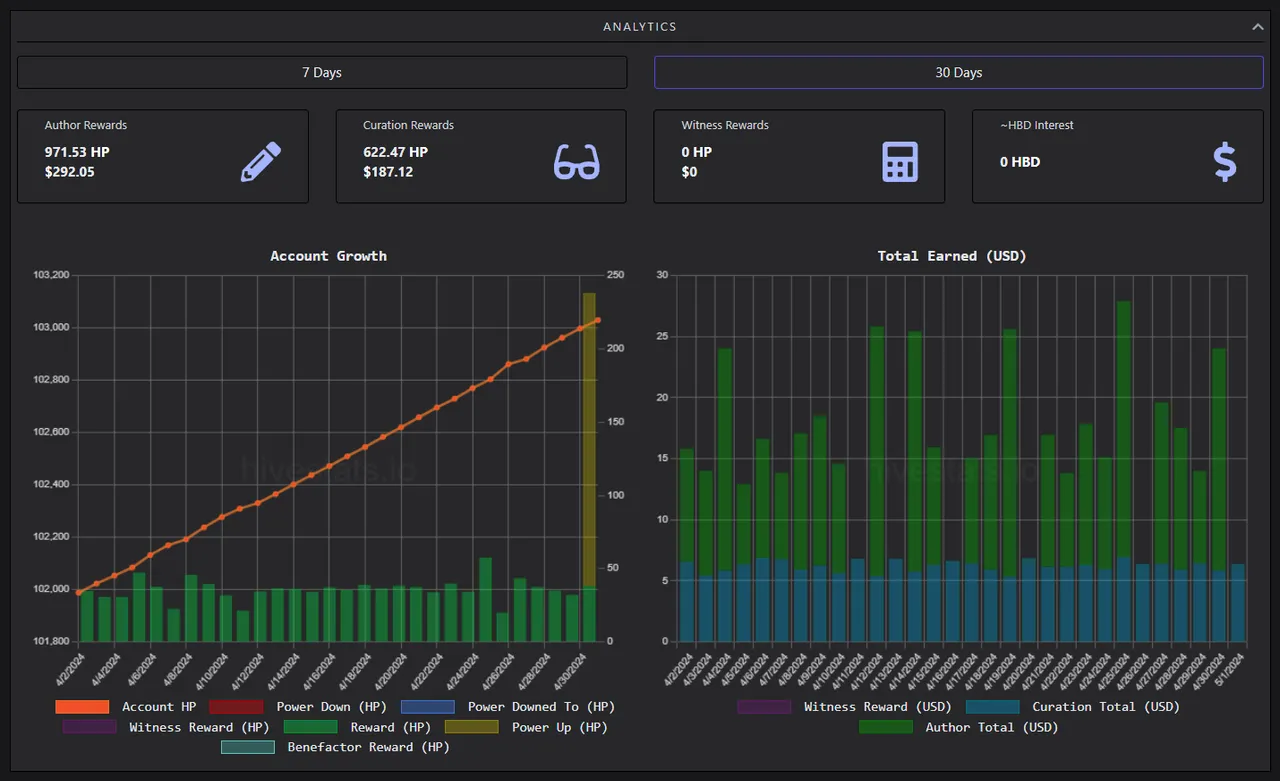This screenshot has width=1280, height=781.
Task: Click the Witness Reward (USD) purple swatch
Action: coord(764,707)
